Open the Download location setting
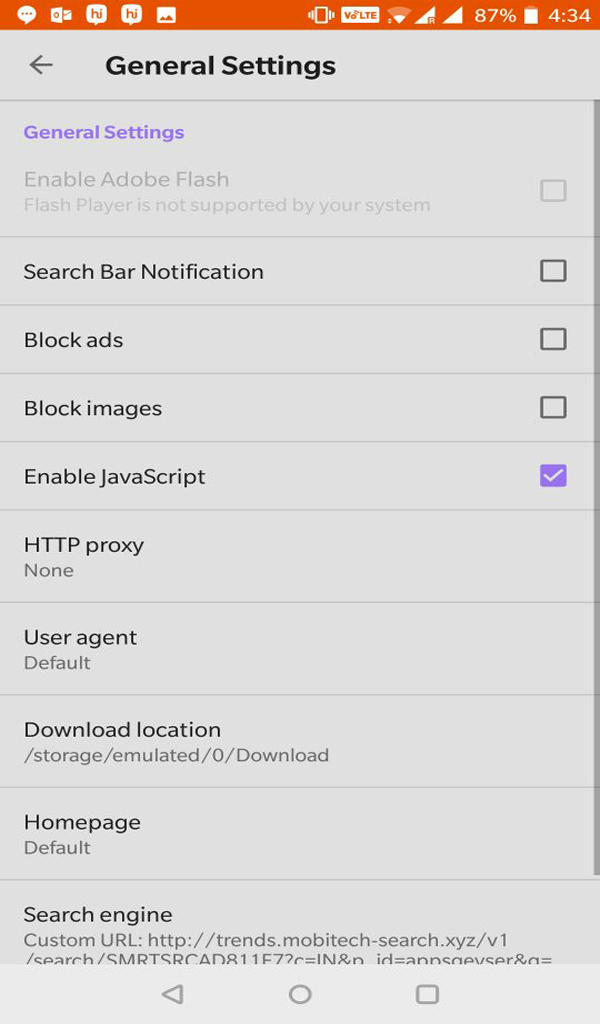The height and width of the screenshot is (1024, 600). coord(296,741)
